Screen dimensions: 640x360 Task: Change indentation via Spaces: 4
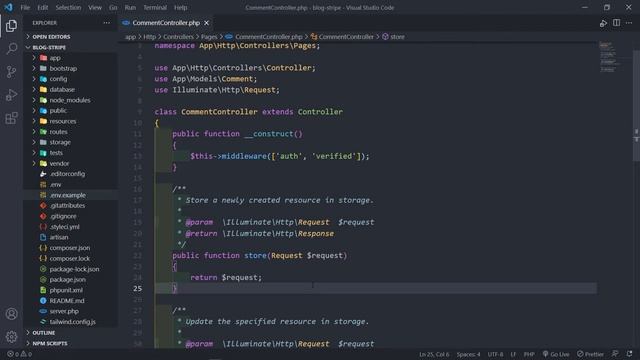468,354
